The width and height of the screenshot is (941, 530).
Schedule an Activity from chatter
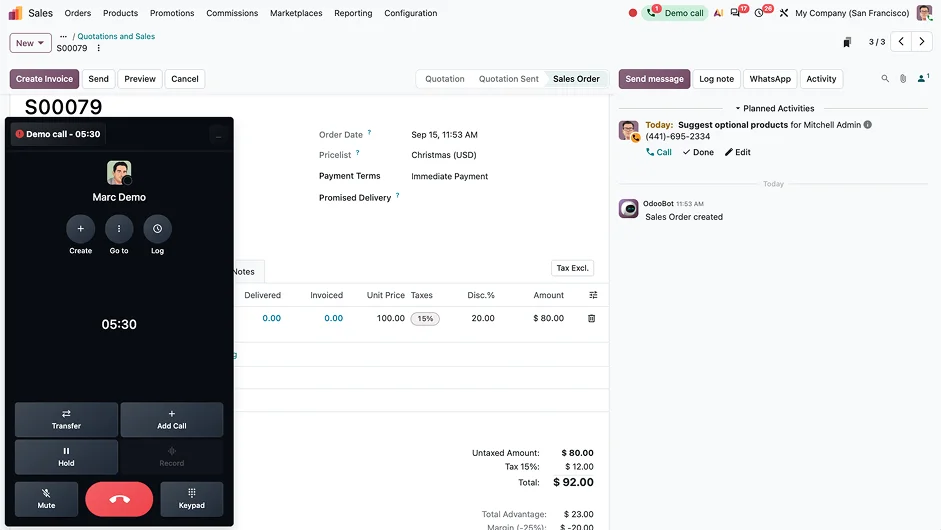(821, 79)
